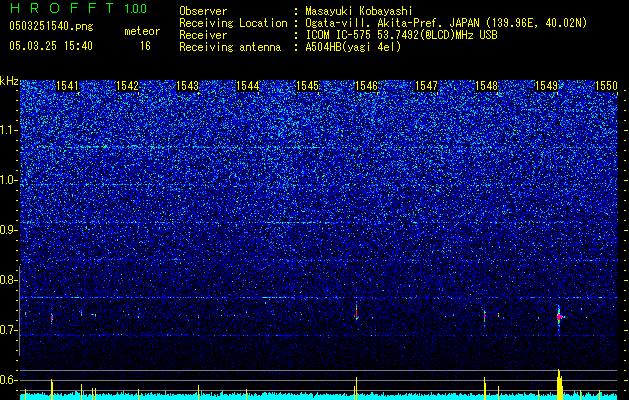Click the 1548 time marker
The width and height of the screenshot is (629, 400).
[486, 86]
